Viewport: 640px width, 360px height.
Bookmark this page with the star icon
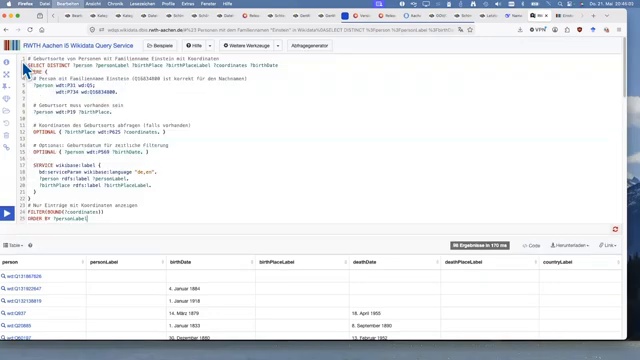pos(470,30)
